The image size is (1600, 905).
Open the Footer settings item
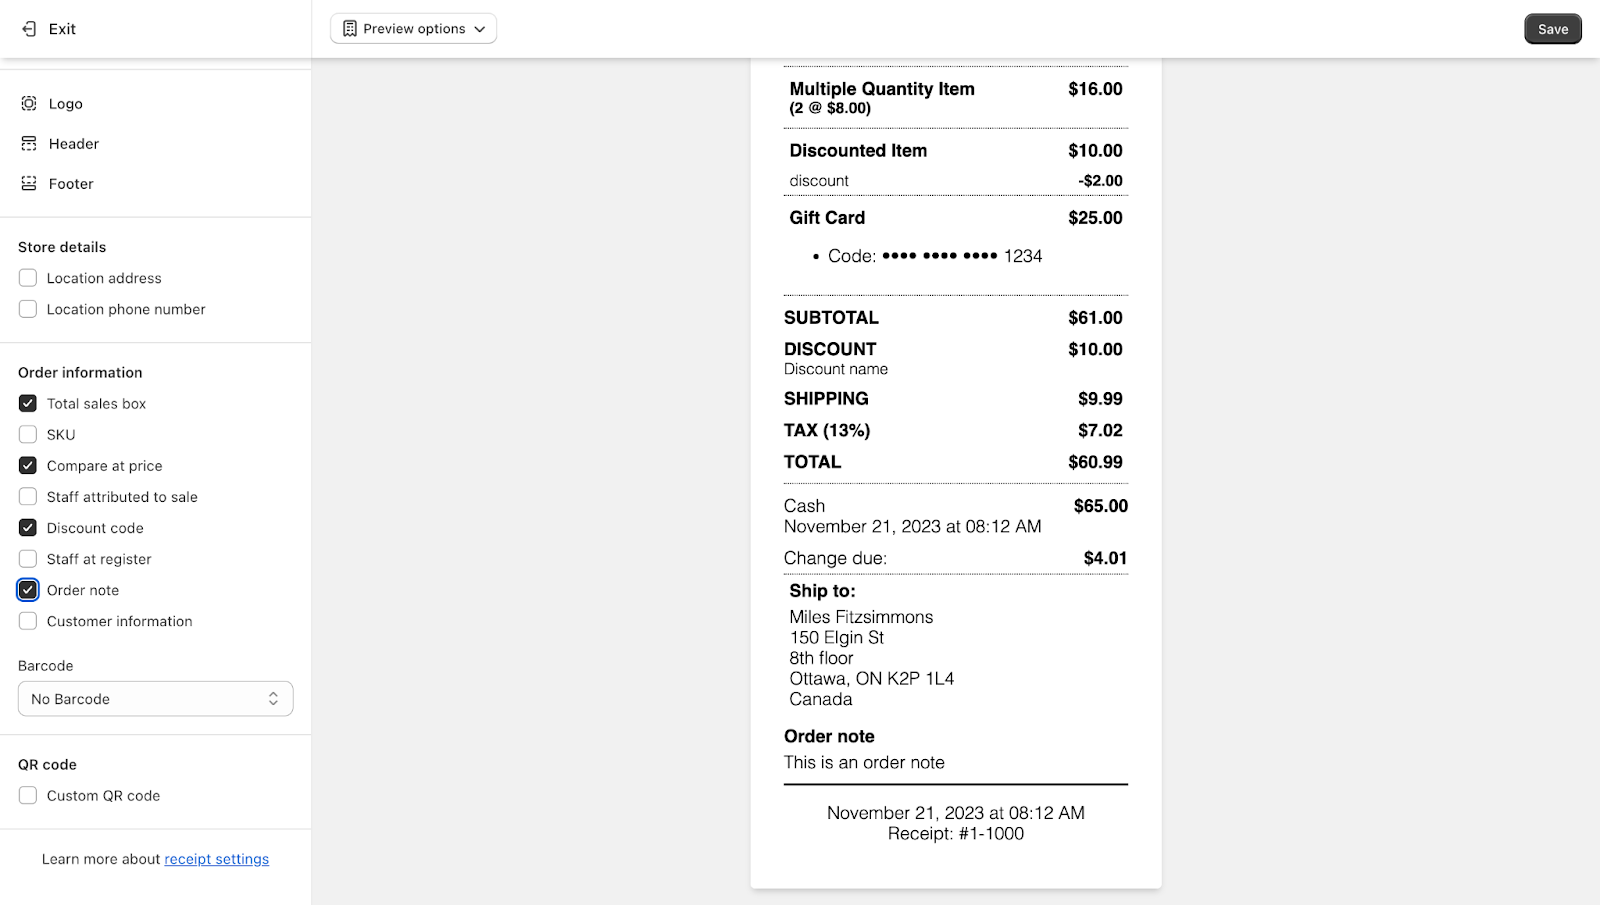coord(71,184)
